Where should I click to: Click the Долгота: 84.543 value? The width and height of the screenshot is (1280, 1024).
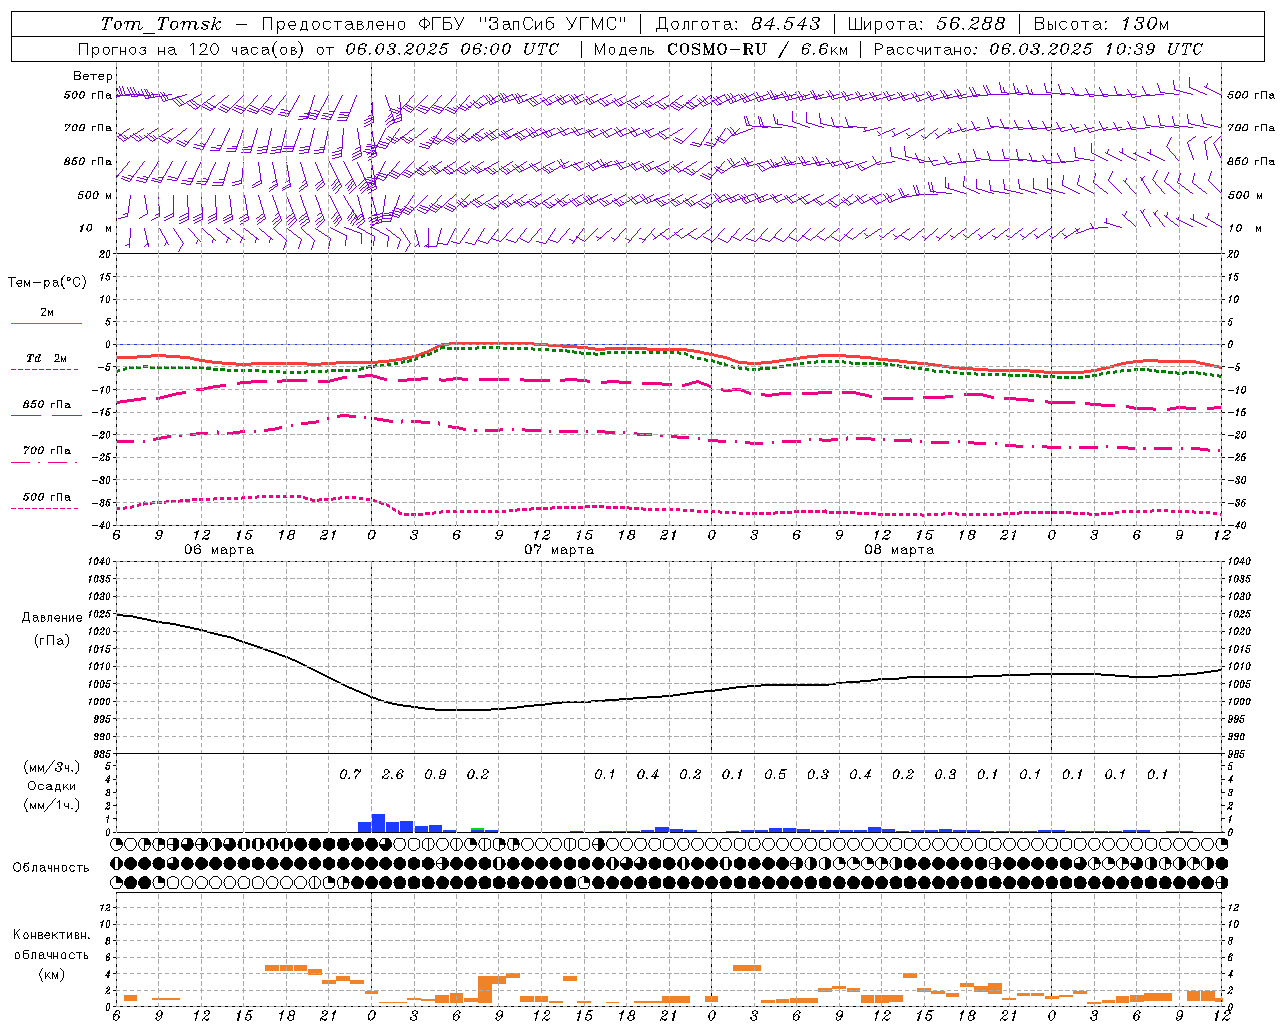click(x=738, y=24)
